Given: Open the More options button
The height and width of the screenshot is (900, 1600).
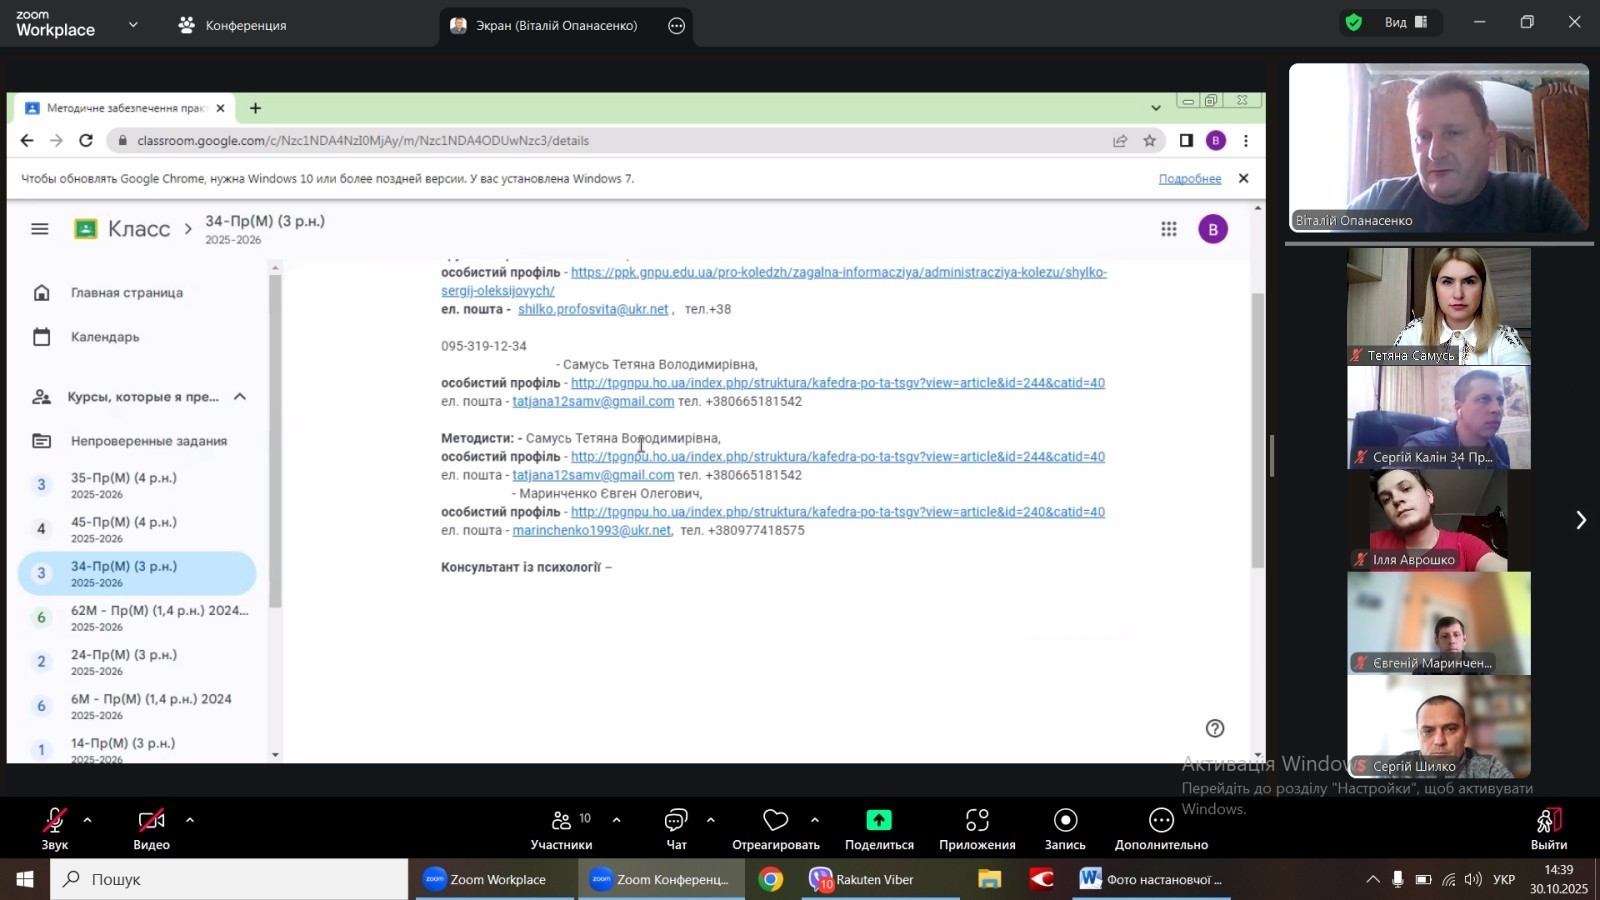Looking at the screenshot, I should click(x=1160, y=828).
